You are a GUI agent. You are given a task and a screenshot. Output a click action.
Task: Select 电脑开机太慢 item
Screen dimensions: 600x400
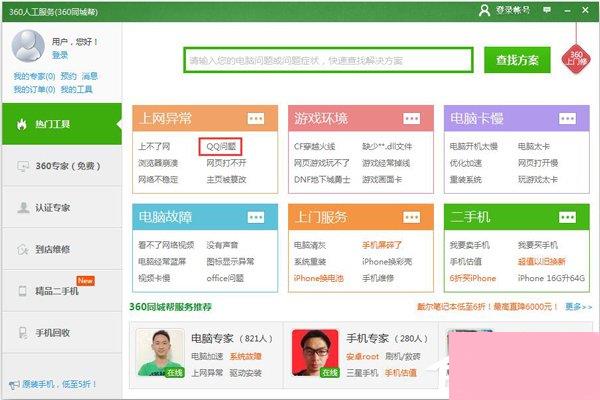pyautogui.click(x=473, y=147)
